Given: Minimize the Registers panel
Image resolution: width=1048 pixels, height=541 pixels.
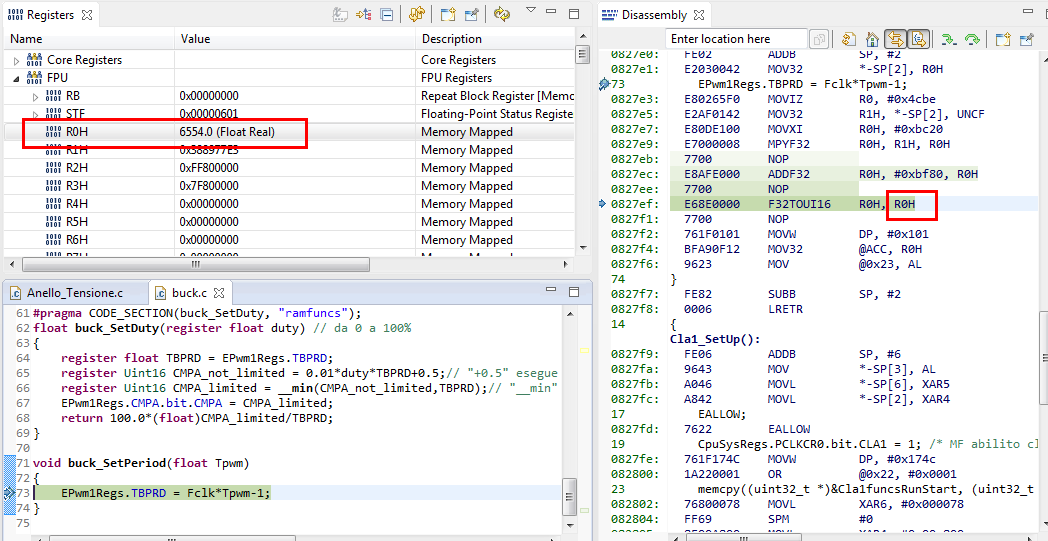Looking at the screenshot, I should 551,12.
